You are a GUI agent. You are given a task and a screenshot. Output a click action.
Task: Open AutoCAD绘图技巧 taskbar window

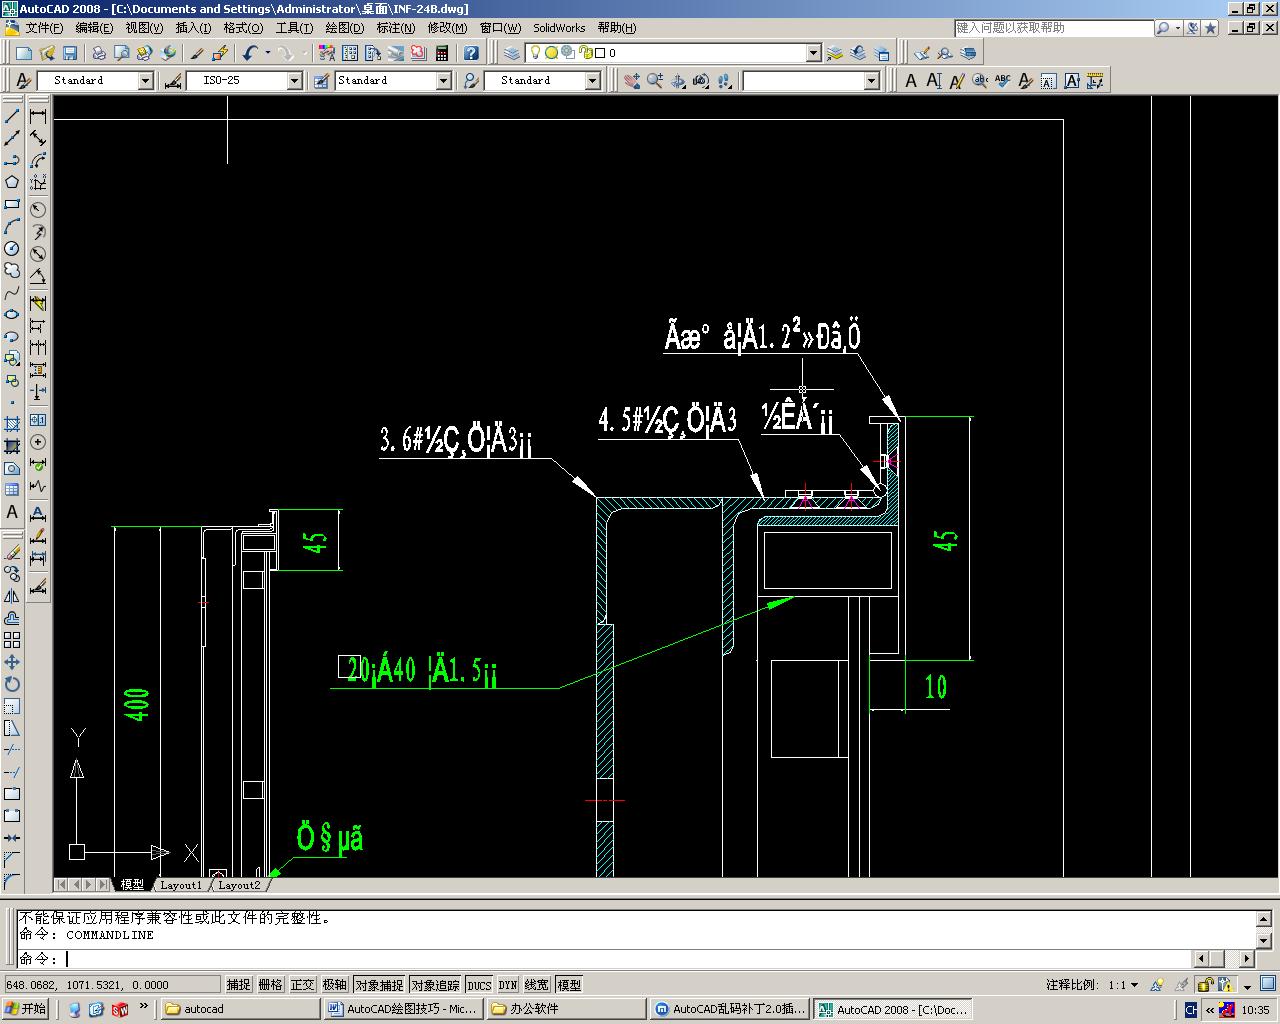click(403, 1009)
